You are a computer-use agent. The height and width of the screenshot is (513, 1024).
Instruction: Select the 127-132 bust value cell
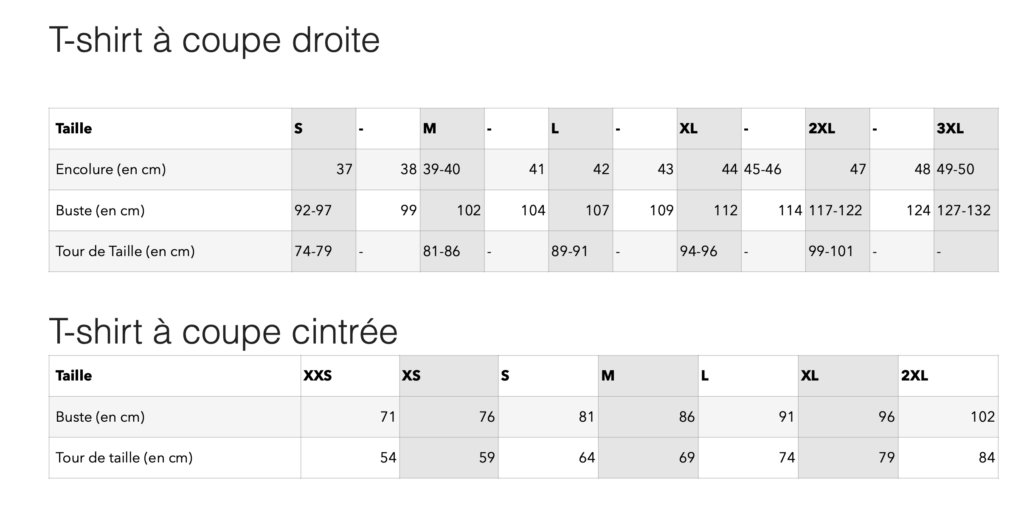(x=966, y=210)
